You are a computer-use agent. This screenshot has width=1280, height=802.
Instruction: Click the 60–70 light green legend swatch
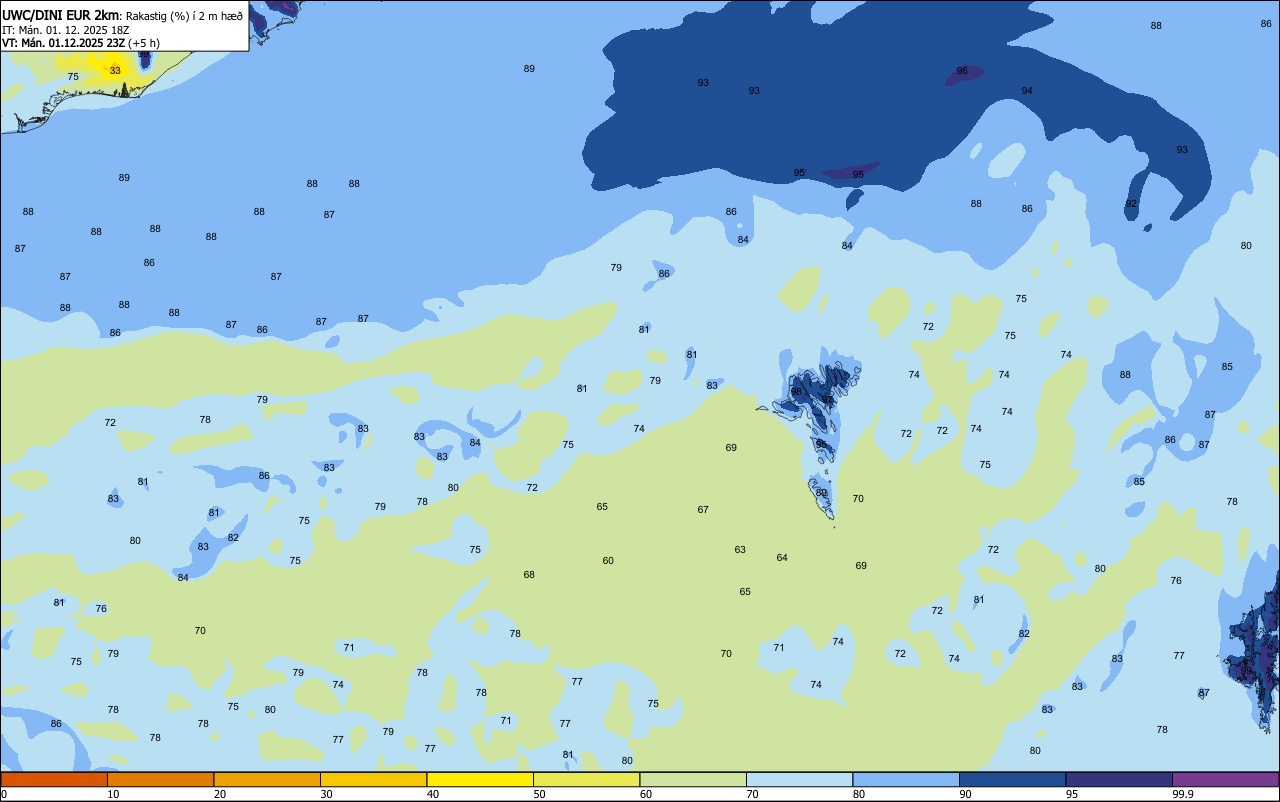693,779
